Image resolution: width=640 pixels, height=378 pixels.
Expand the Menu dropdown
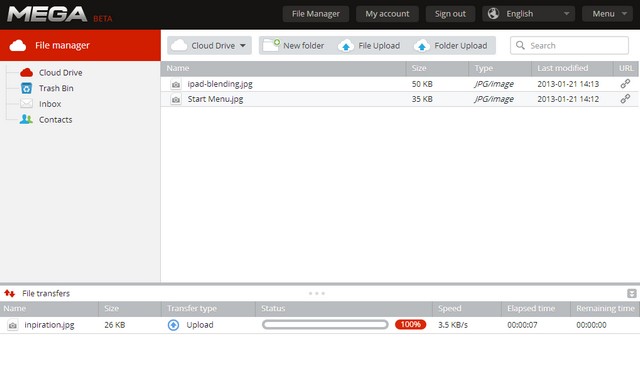pos(607,14)
